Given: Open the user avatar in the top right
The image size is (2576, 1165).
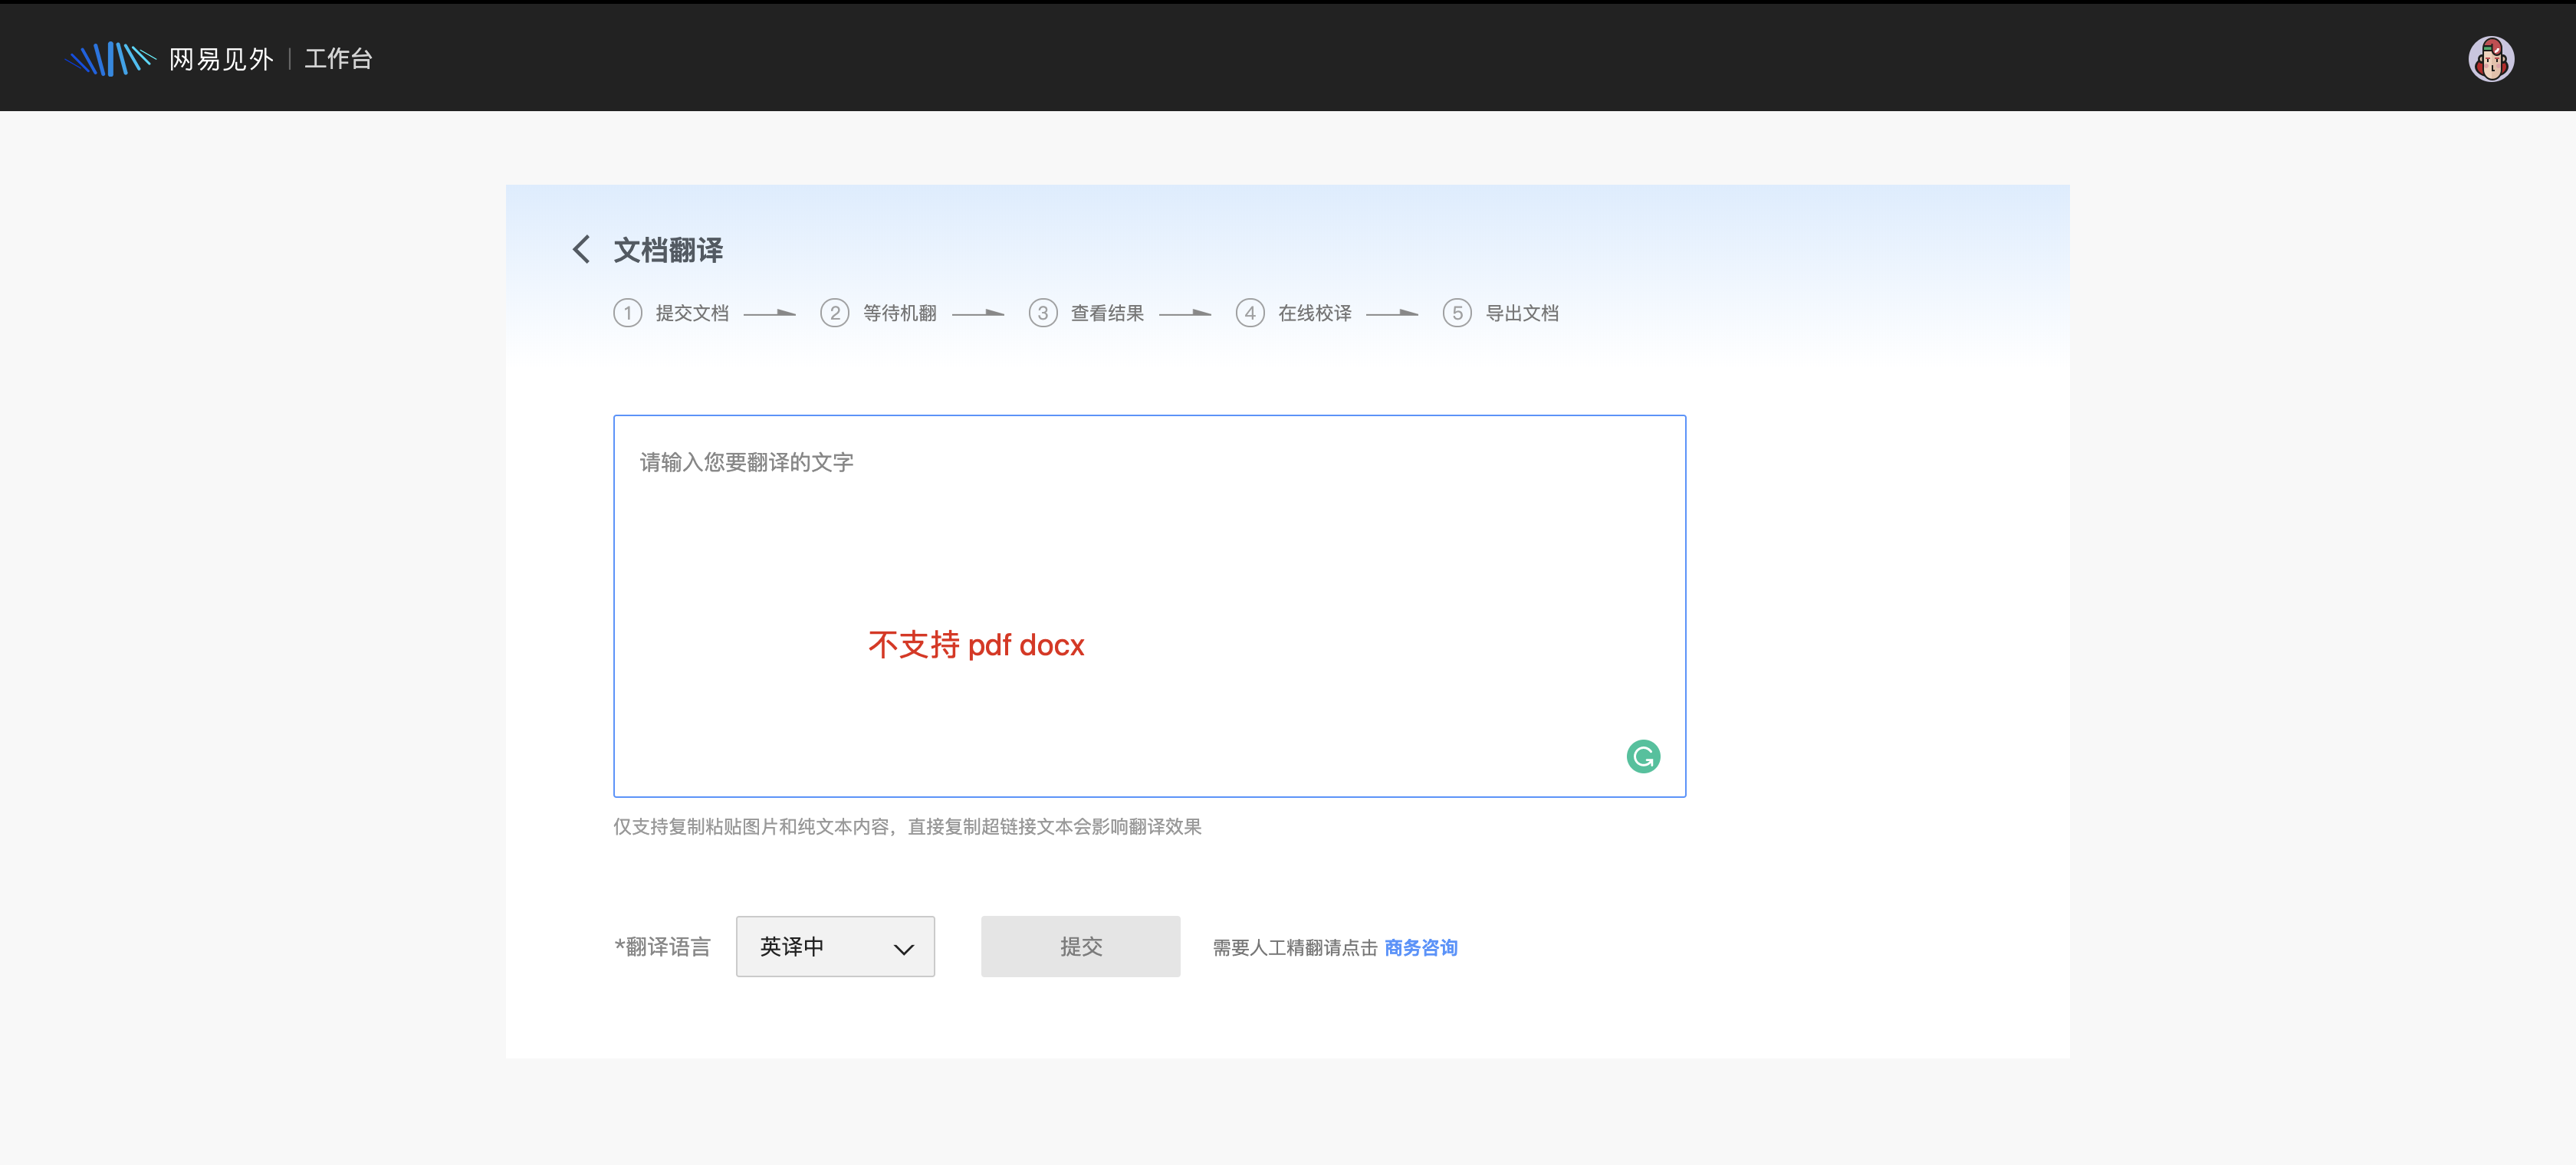Looking at the screenshot, I should (x=2490, y=59).
